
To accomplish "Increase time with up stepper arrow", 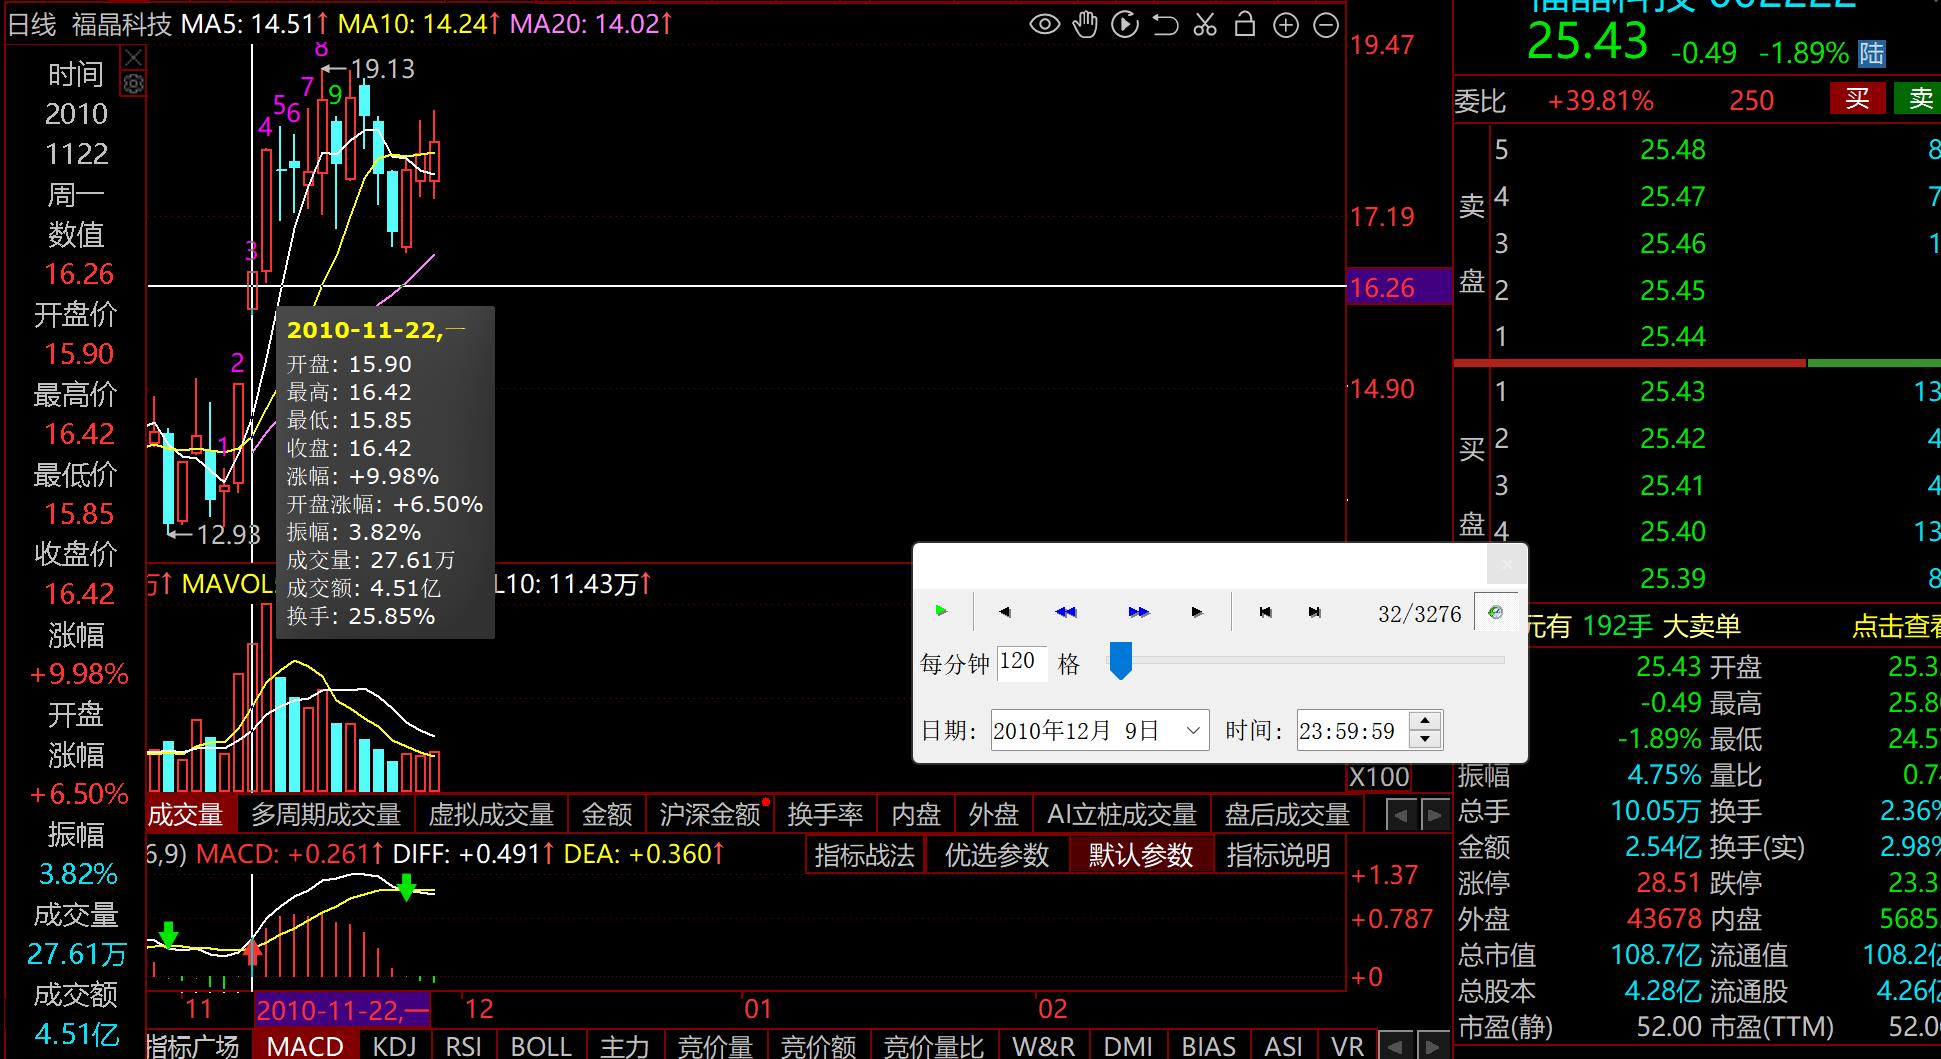I will pyautogui.click(x=1425, y=721).
